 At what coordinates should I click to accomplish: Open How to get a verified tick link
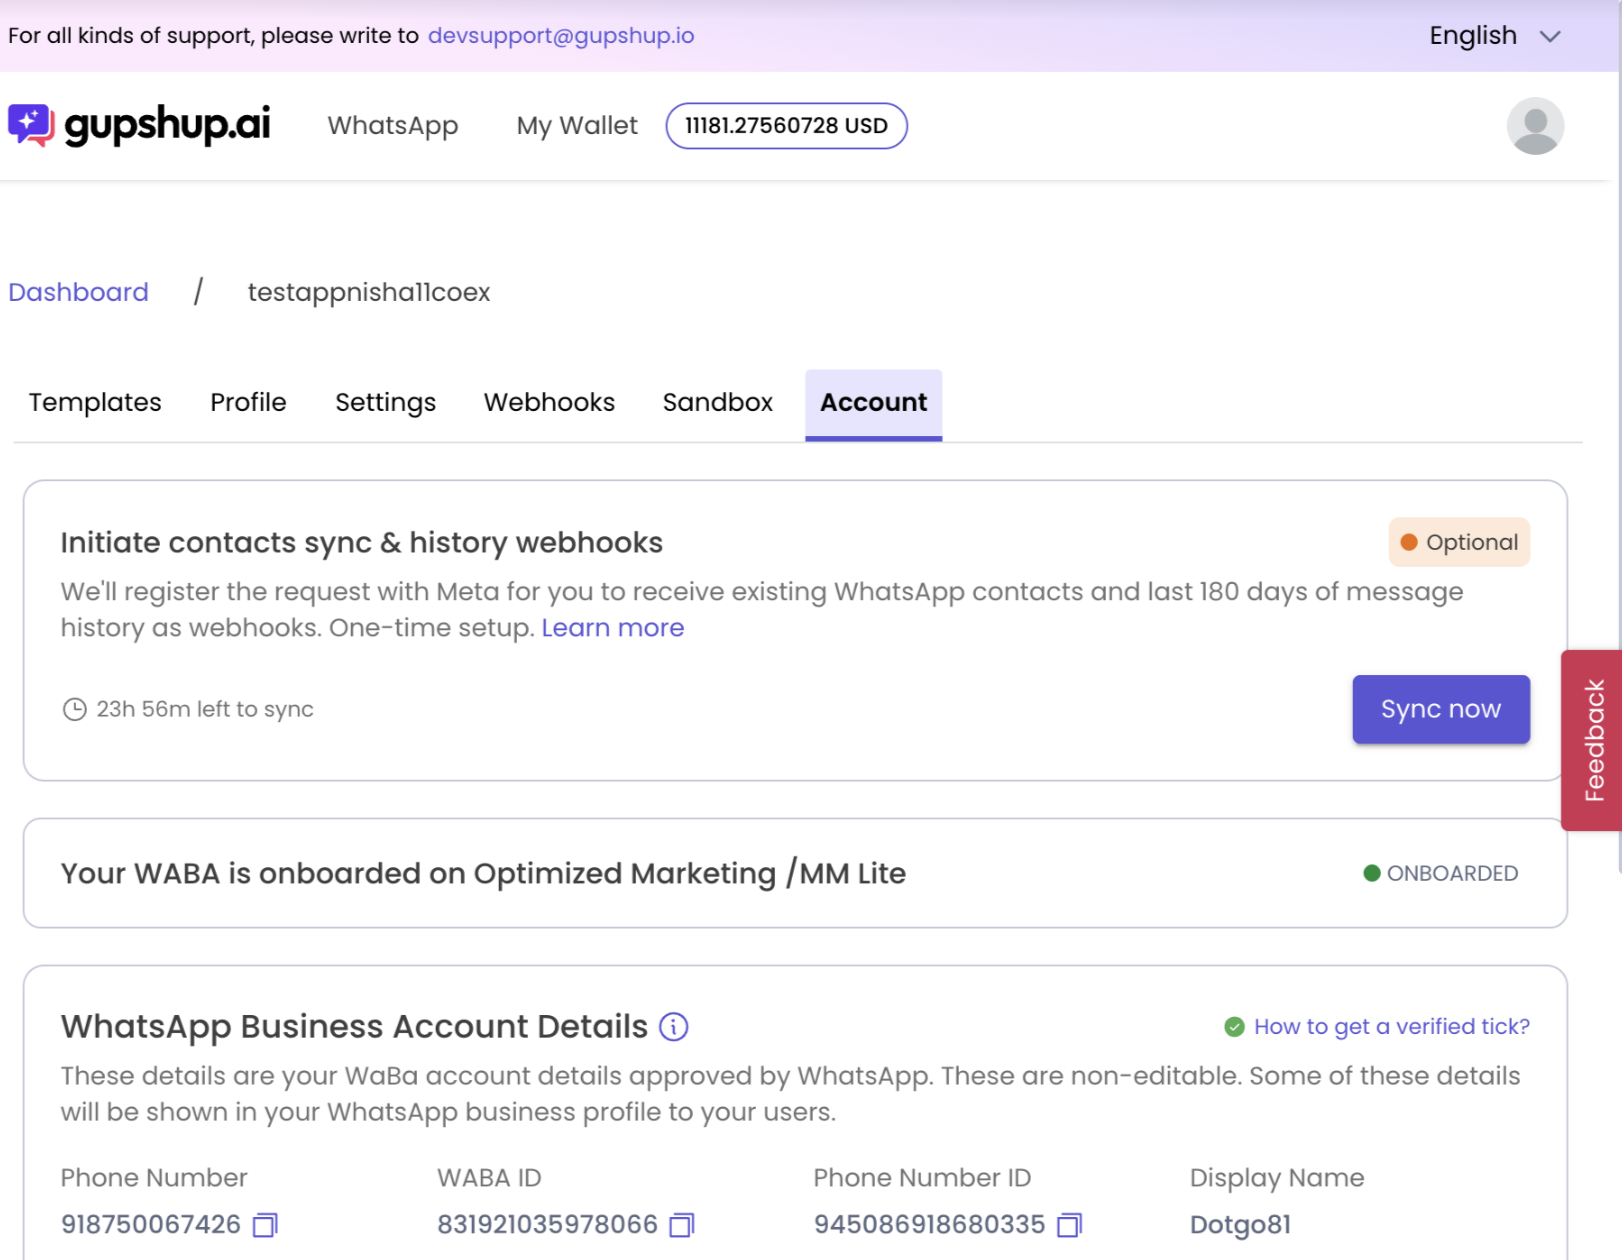(1392, 1027)
